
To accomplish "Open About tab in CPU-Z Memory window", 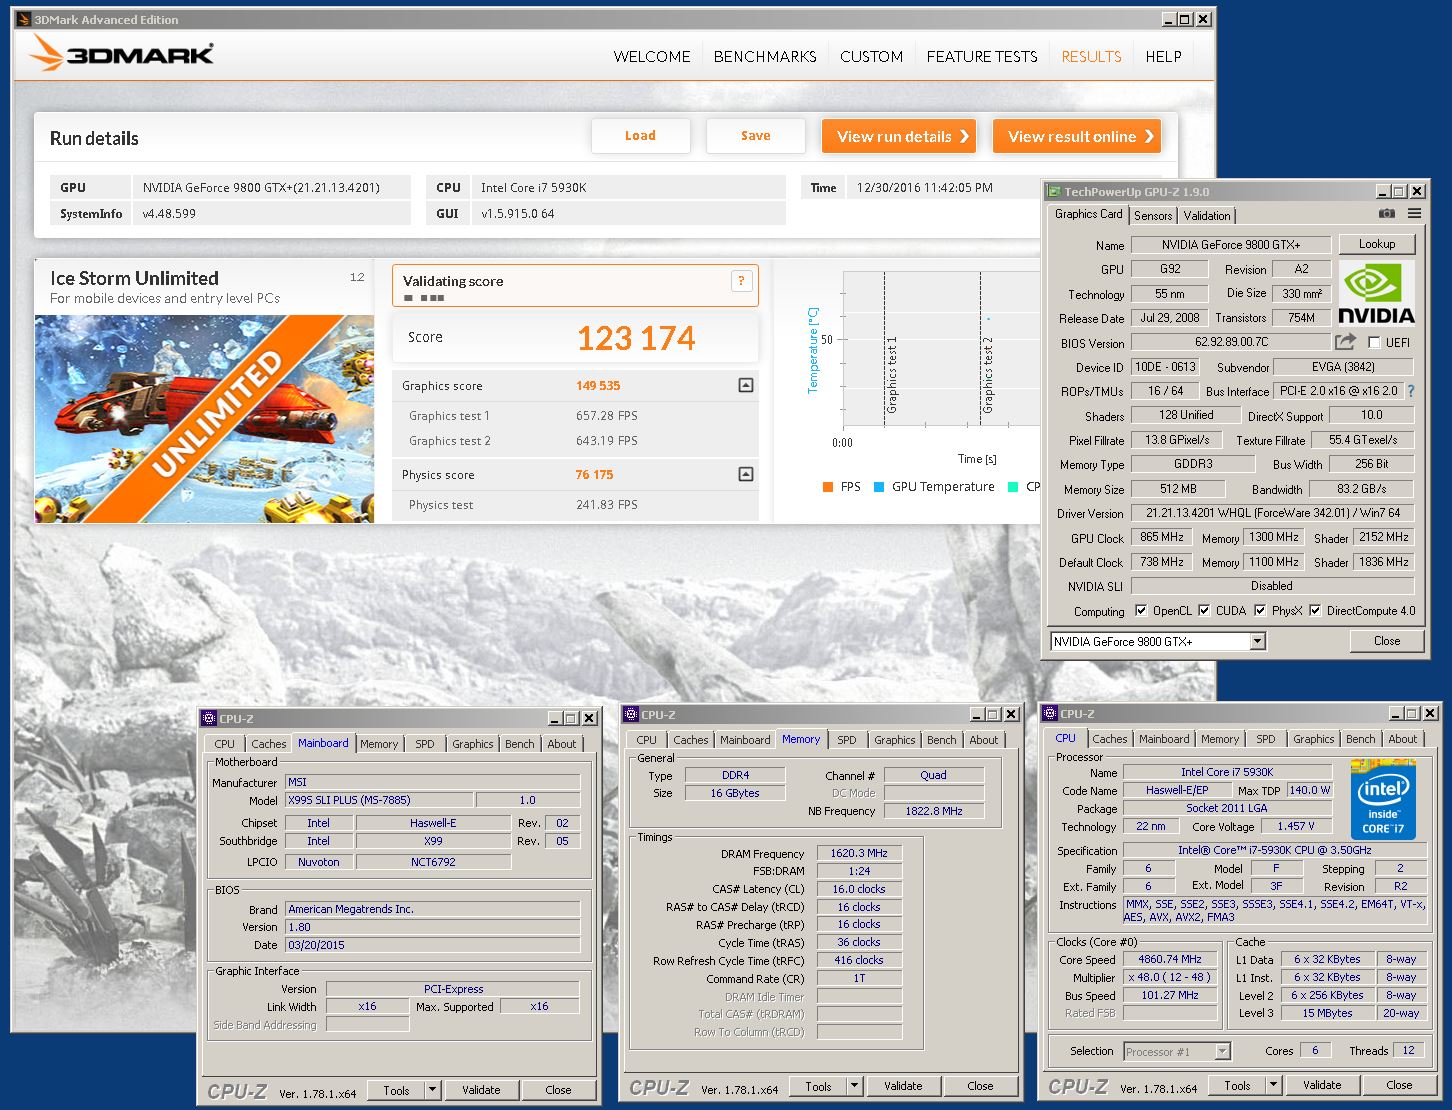I will click(983, 740).
